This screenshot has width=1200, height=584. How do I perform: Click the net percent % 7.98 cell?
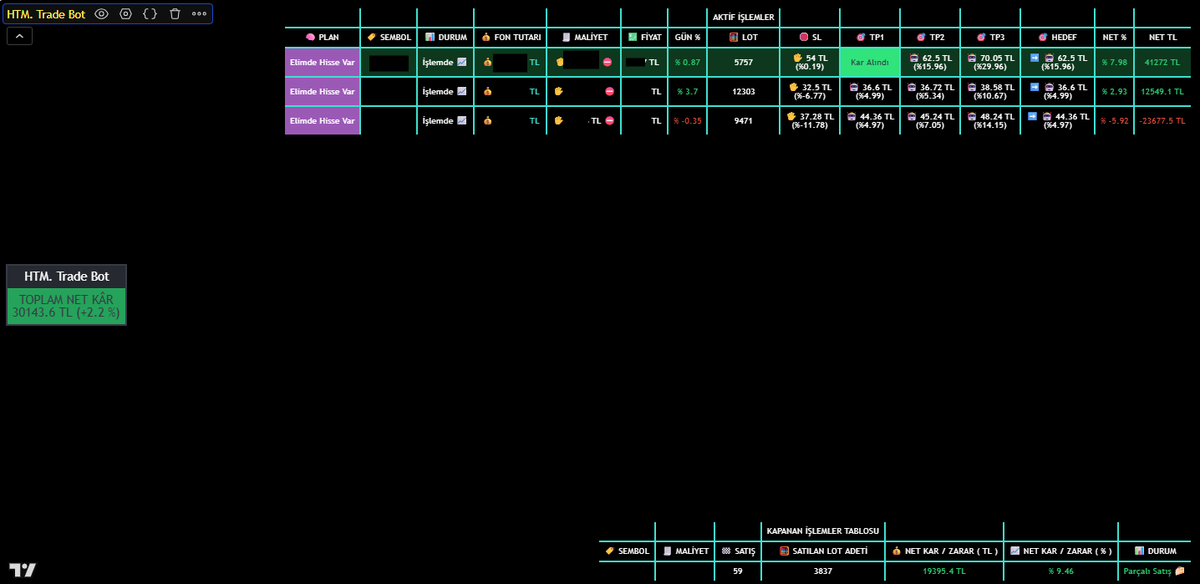point(1114,62)
